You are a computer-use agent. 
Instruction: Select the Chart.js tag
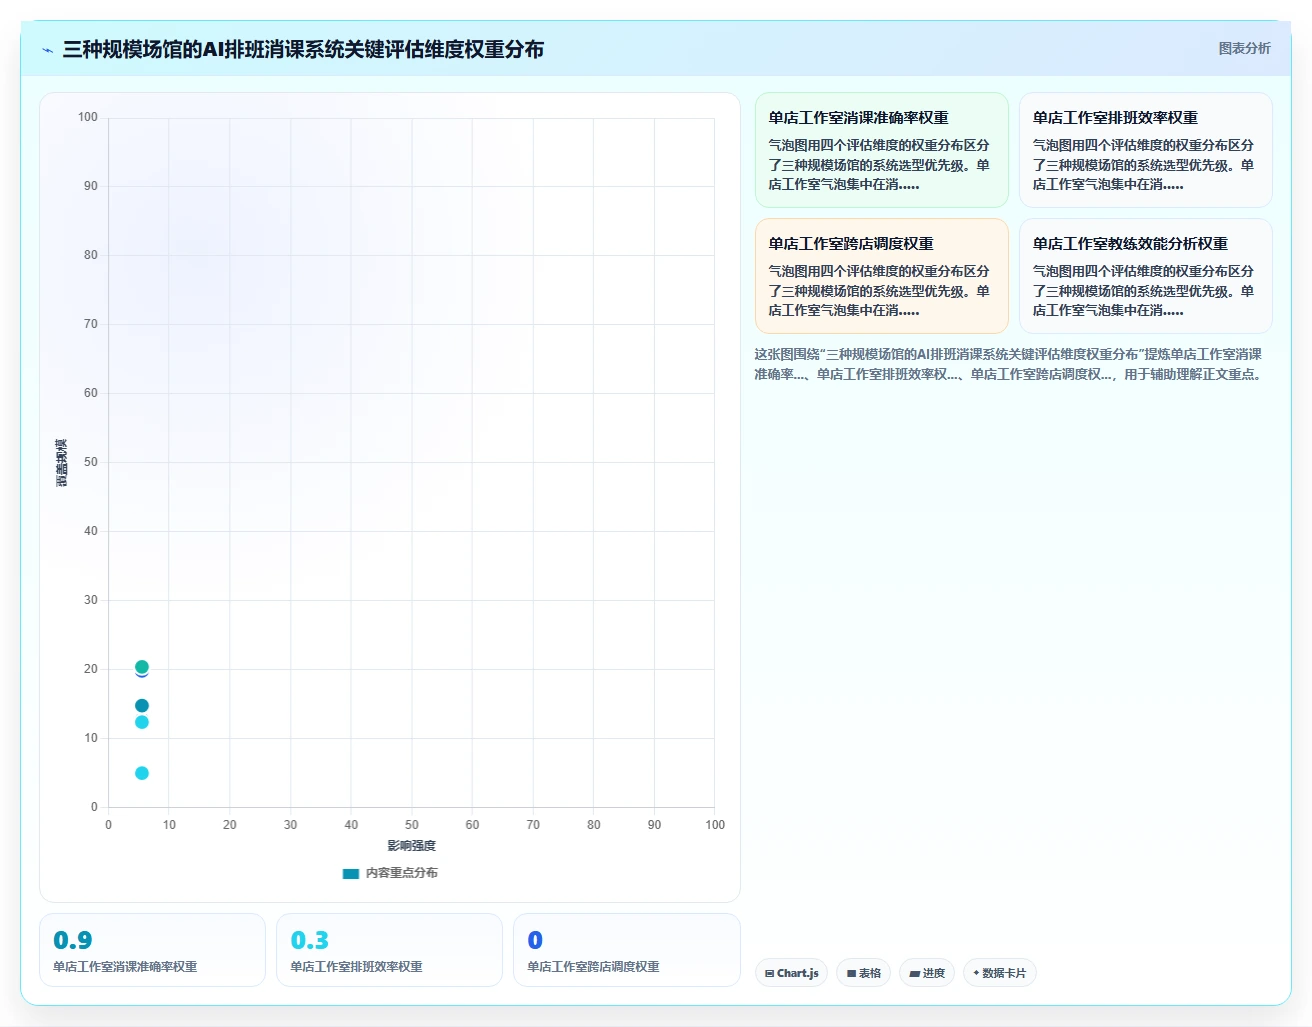[791, 973]
